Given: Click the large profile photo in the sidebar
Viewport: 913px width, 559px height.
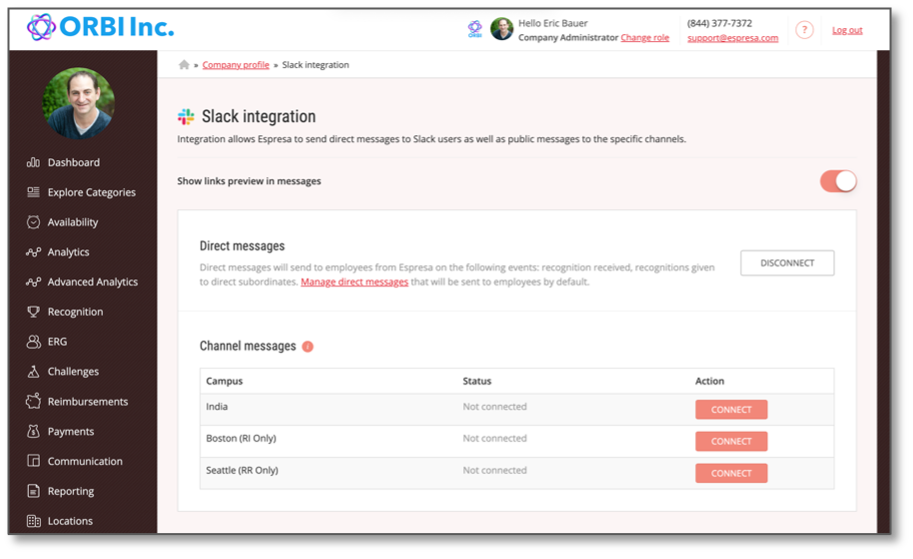Looking at the screenshot, I should [x=79, y=103].
